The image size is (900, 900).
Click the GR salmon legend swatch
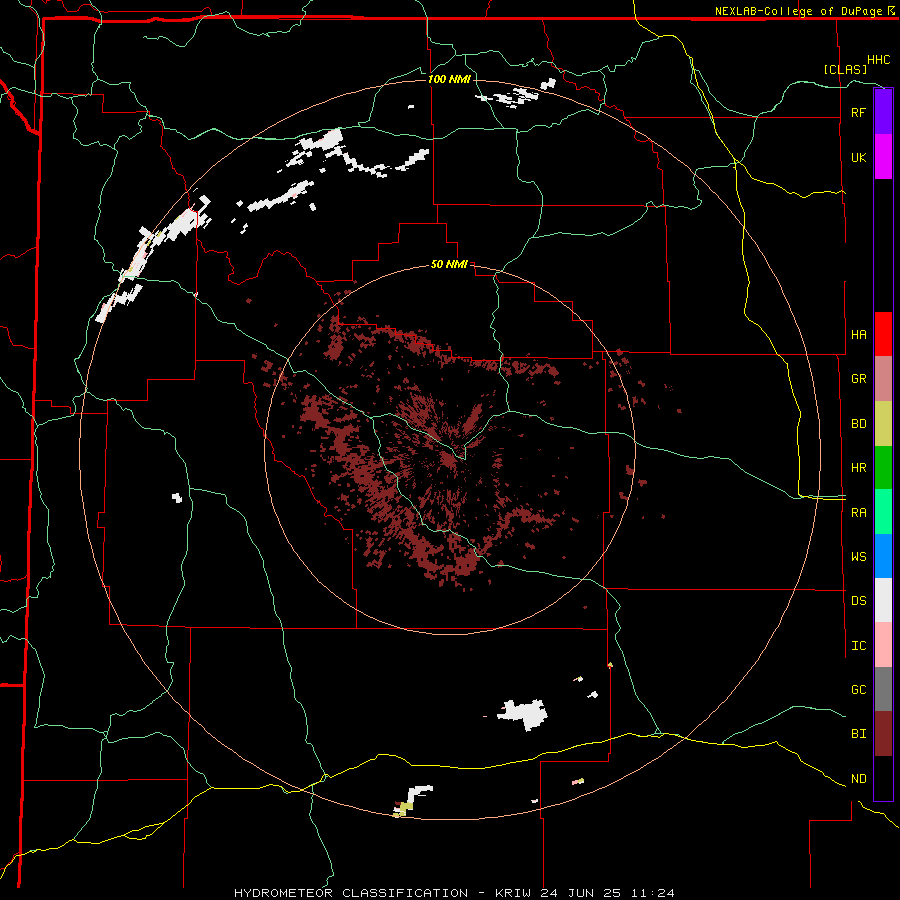(883, 379)
